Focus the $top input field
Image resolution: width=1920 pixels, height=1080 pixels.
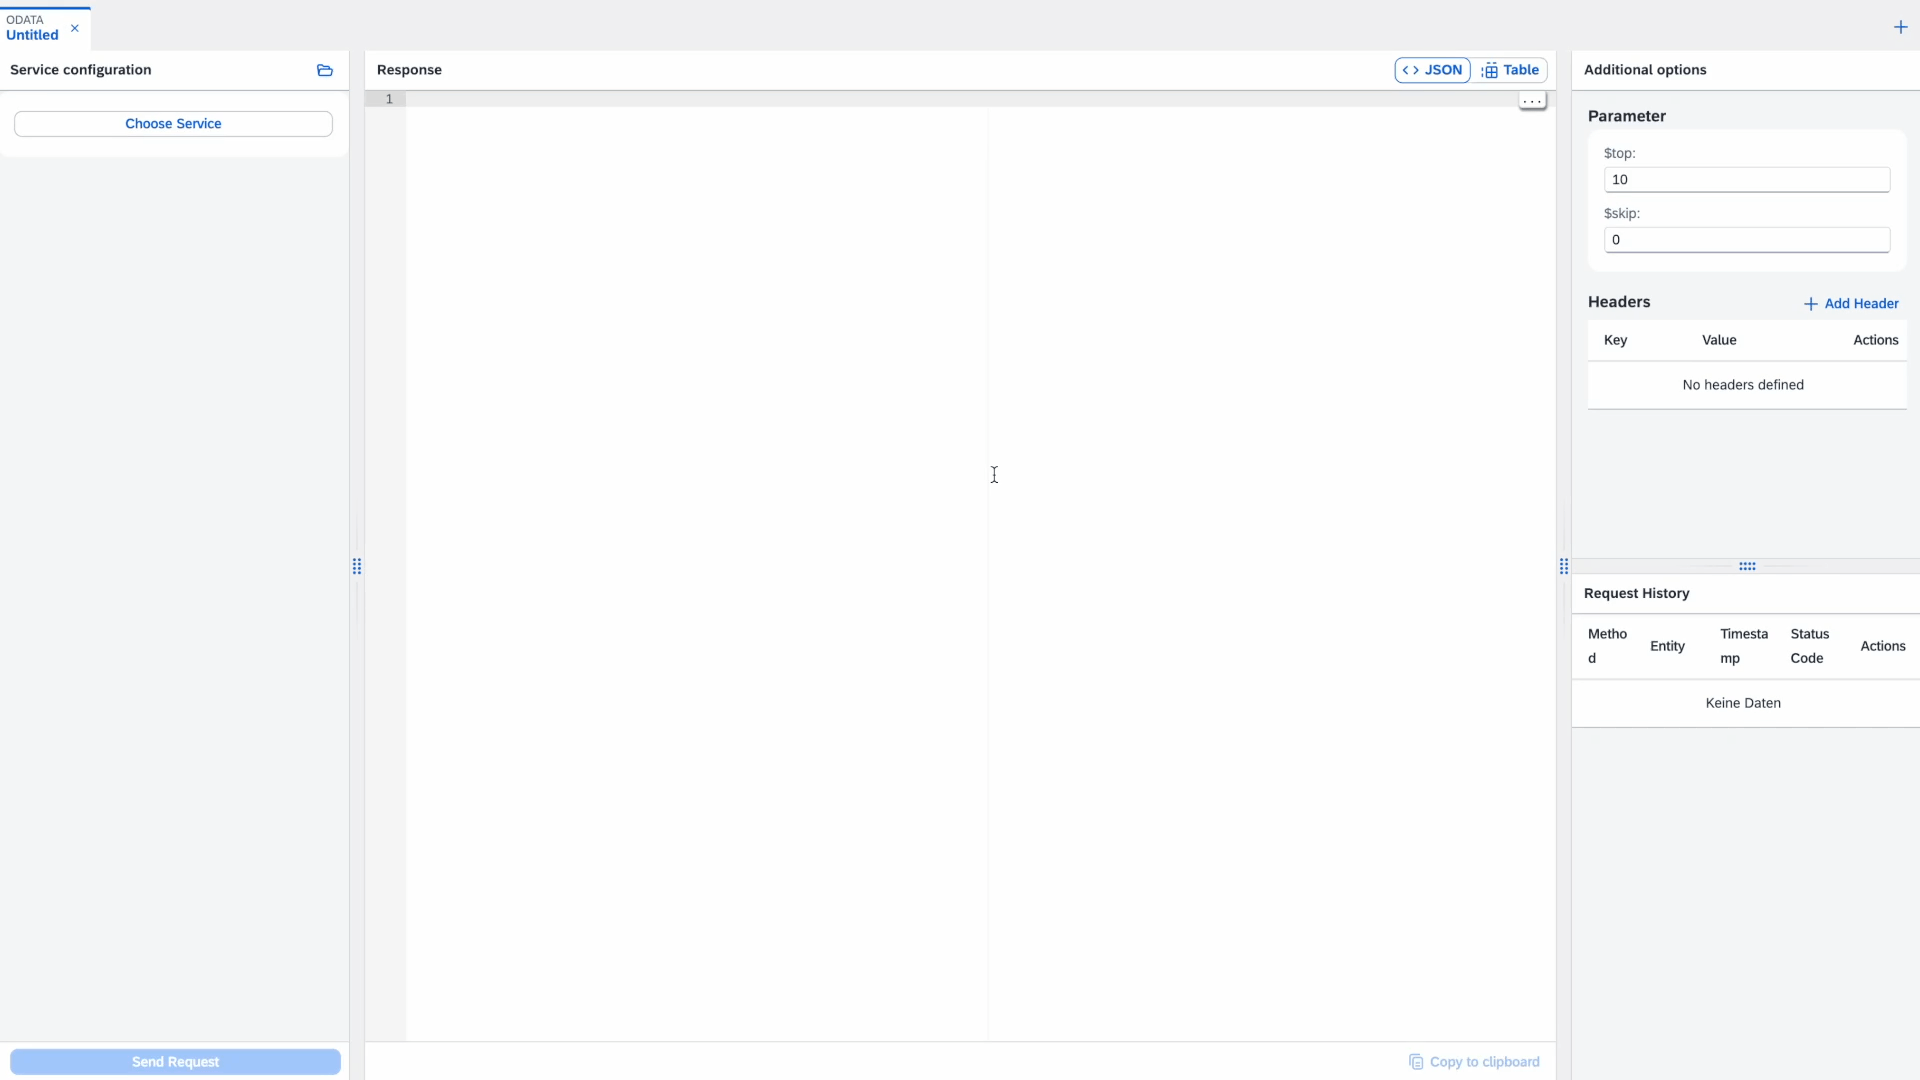pyautogui.click(x=1747, y=180)
